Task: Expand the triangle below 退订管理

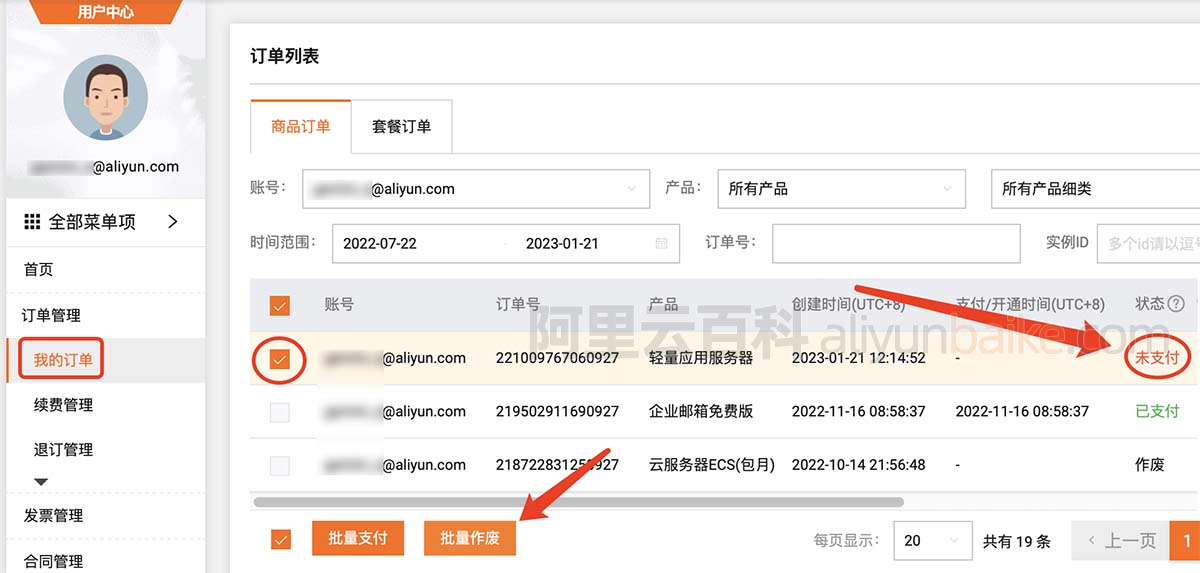Action: (41, 482)
